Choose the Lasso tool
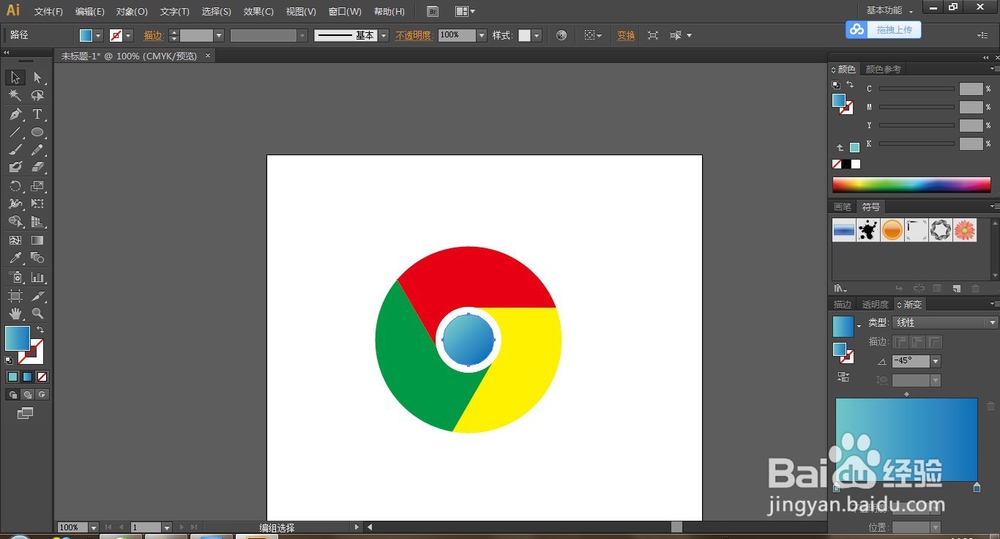Screen dimensions: 1000x539 pos(38,96)
